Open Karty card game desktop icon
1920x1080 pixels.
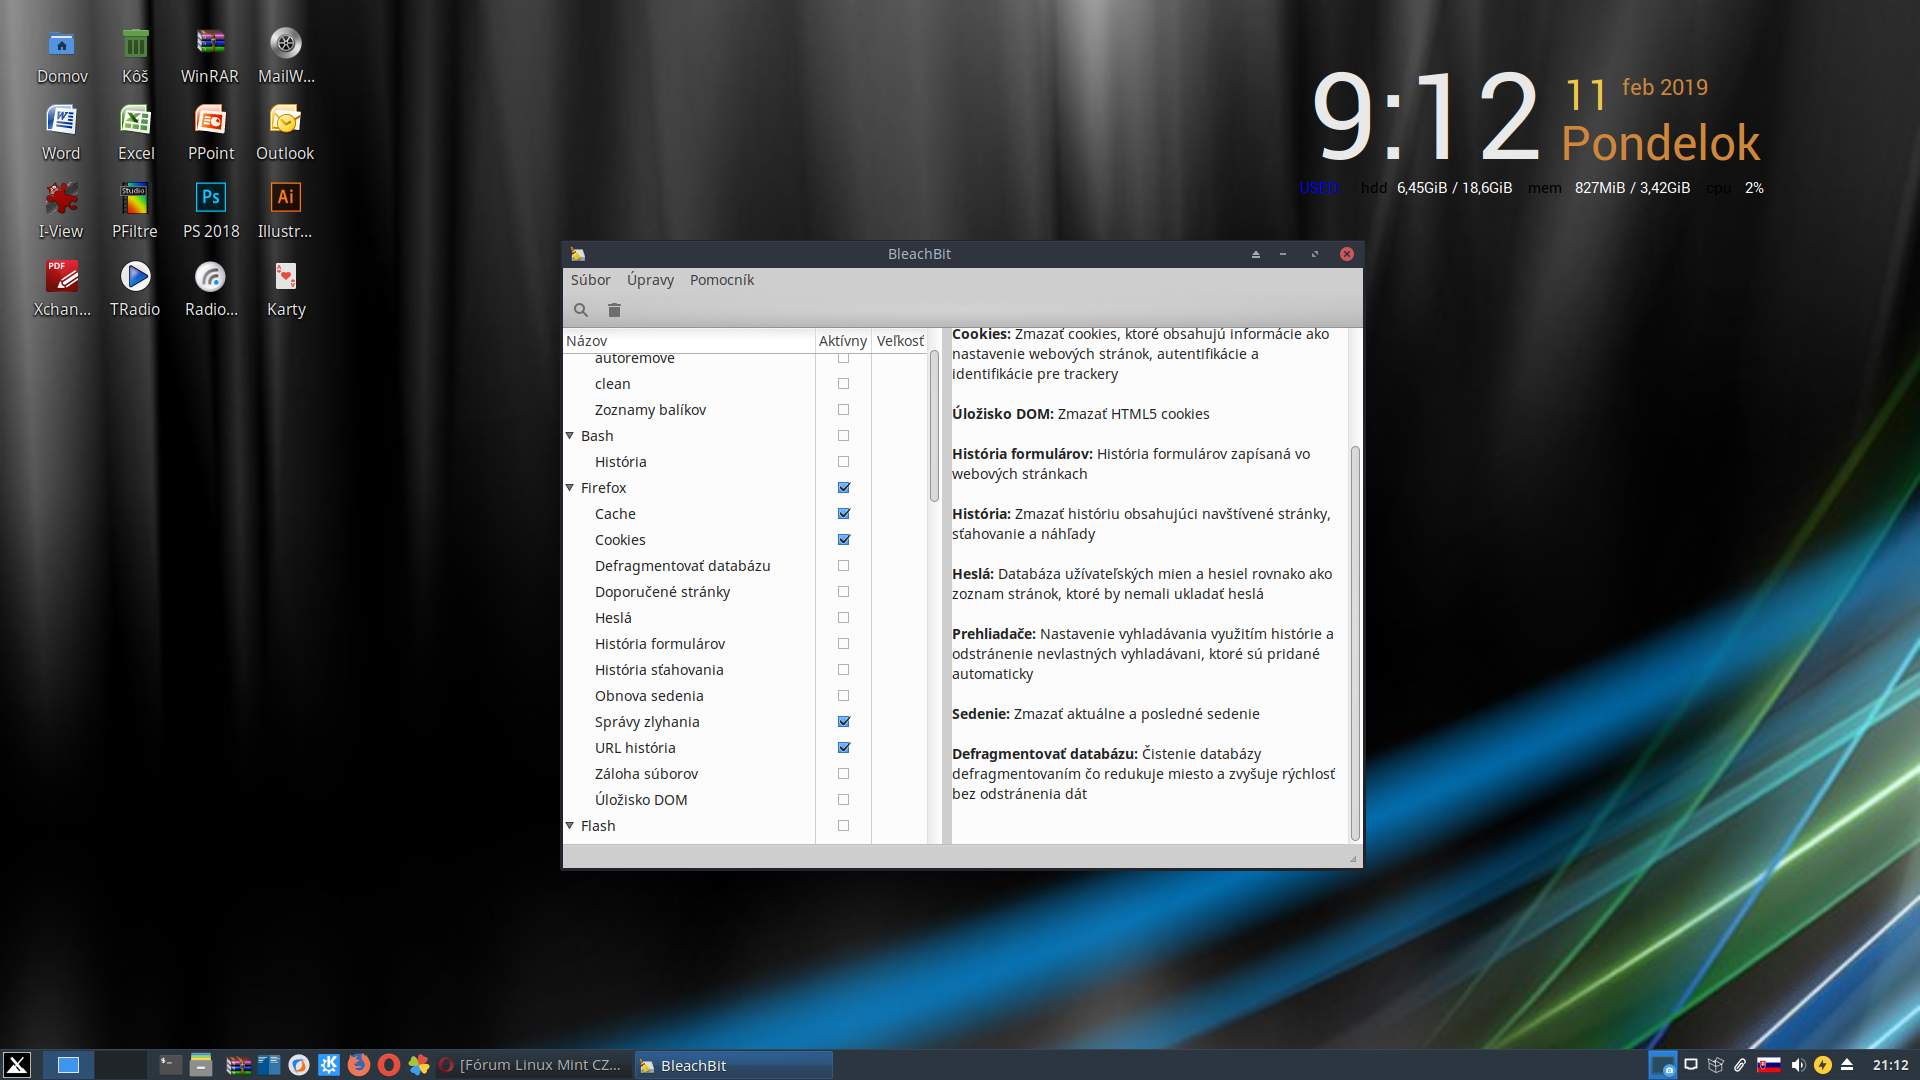286,290
